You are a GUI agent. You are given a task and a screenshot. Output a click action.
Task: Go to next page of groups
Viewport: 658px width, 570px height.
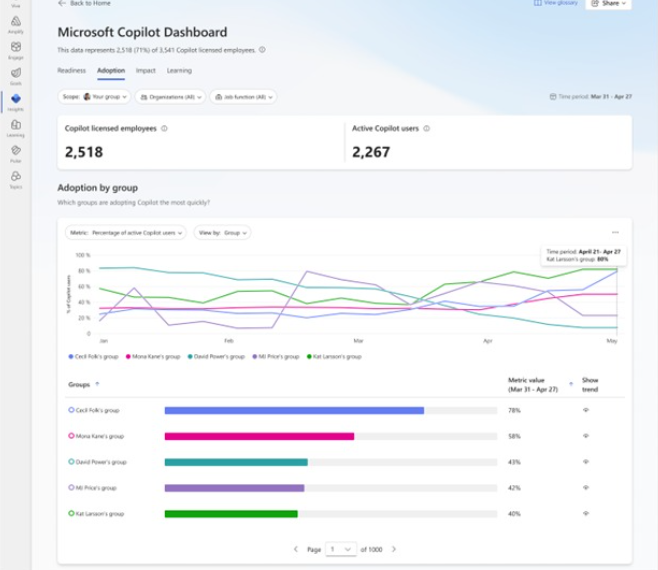click(x=394, y=549)
